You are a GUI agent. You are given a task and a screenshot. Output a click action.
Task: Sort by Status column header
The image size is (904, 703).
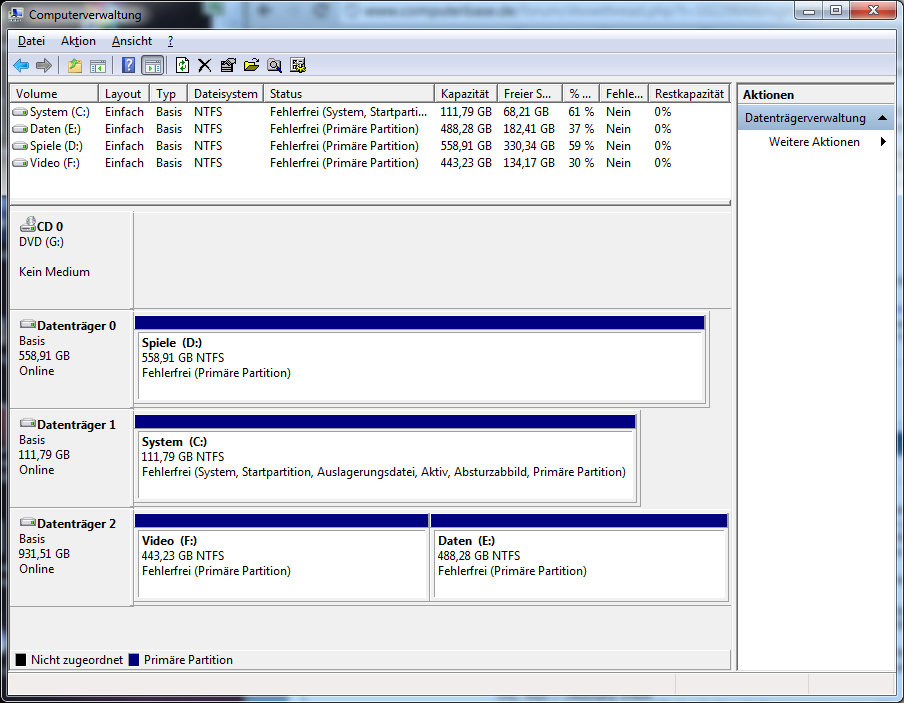click(349, 93)
